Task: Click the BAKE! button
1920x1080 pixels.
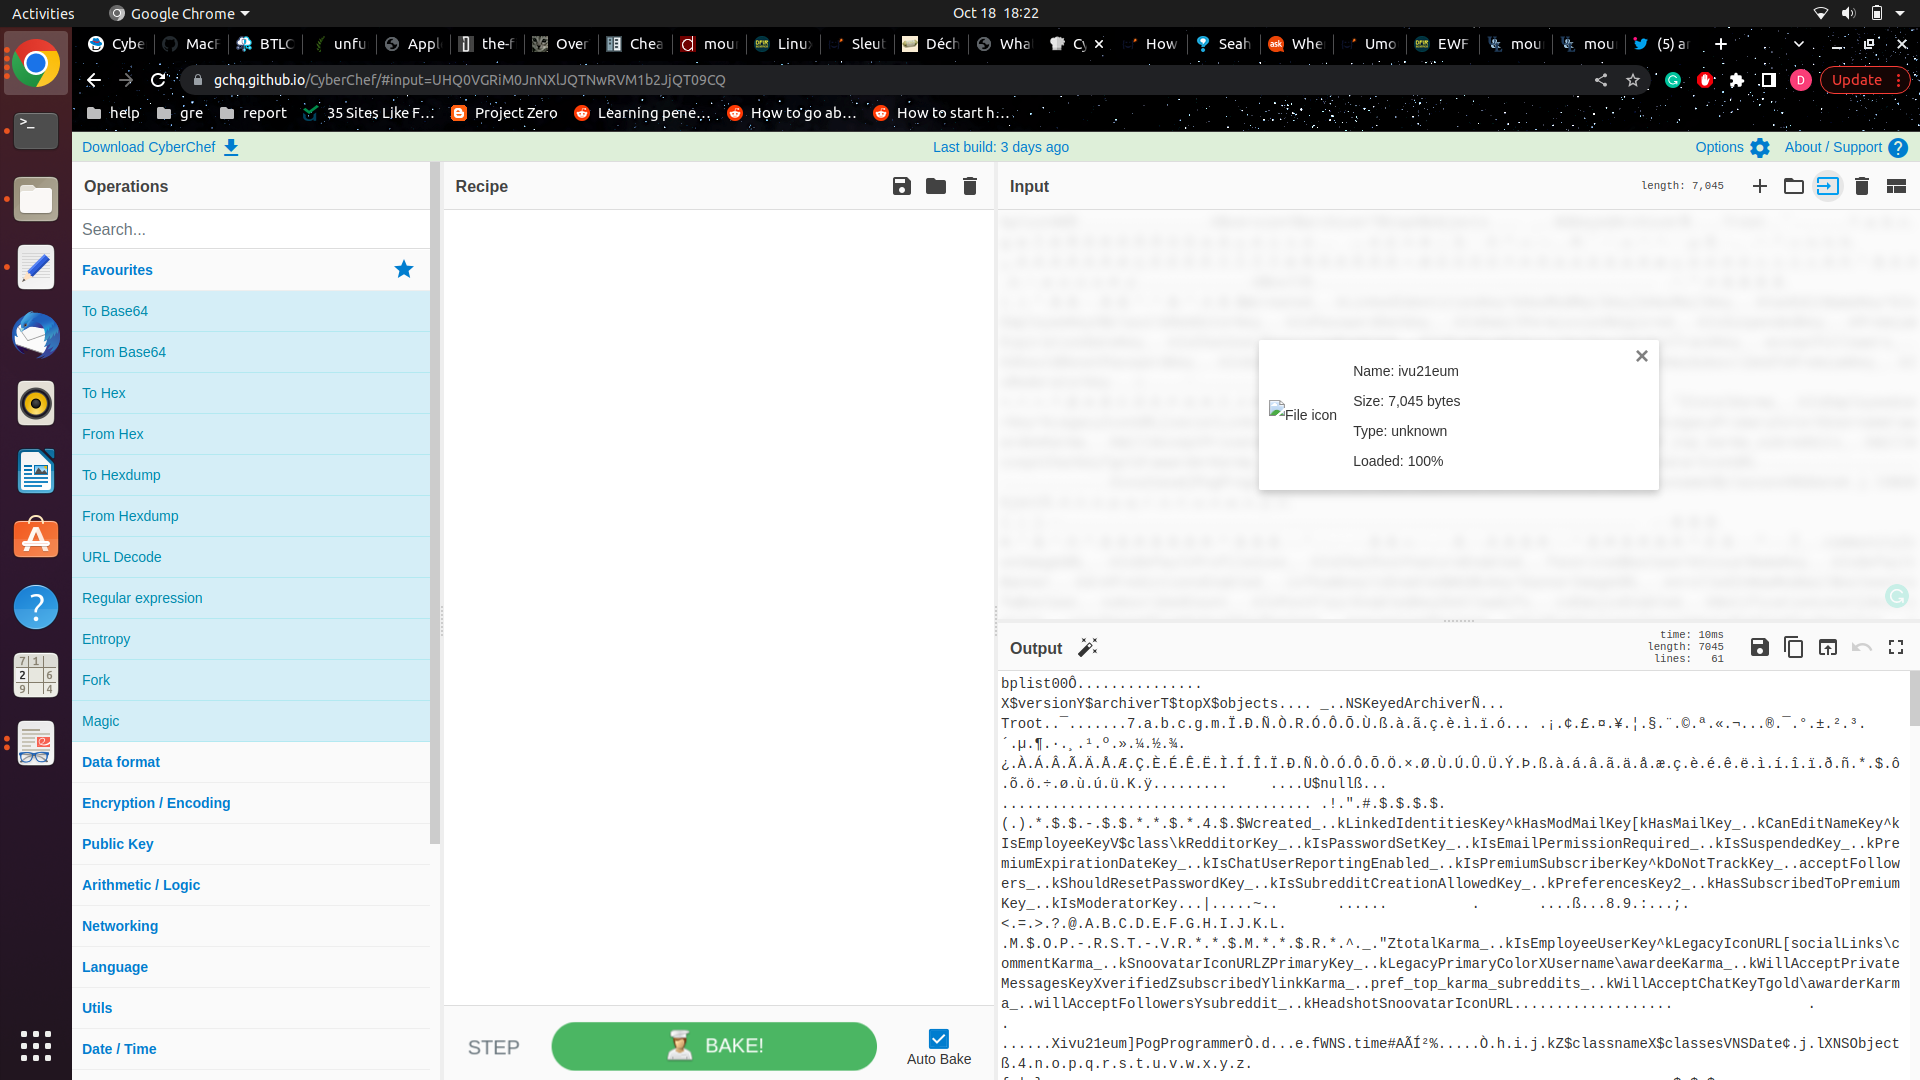Action: tap(713, 1046)
